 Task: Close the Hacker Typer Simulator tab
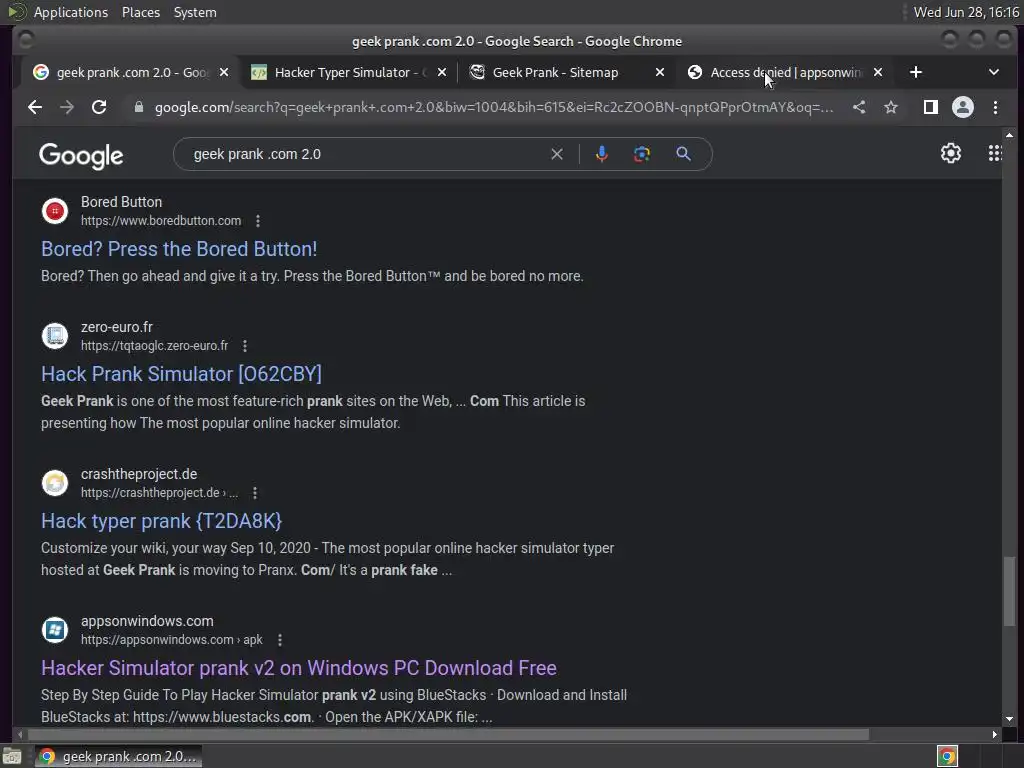(441, 72)
